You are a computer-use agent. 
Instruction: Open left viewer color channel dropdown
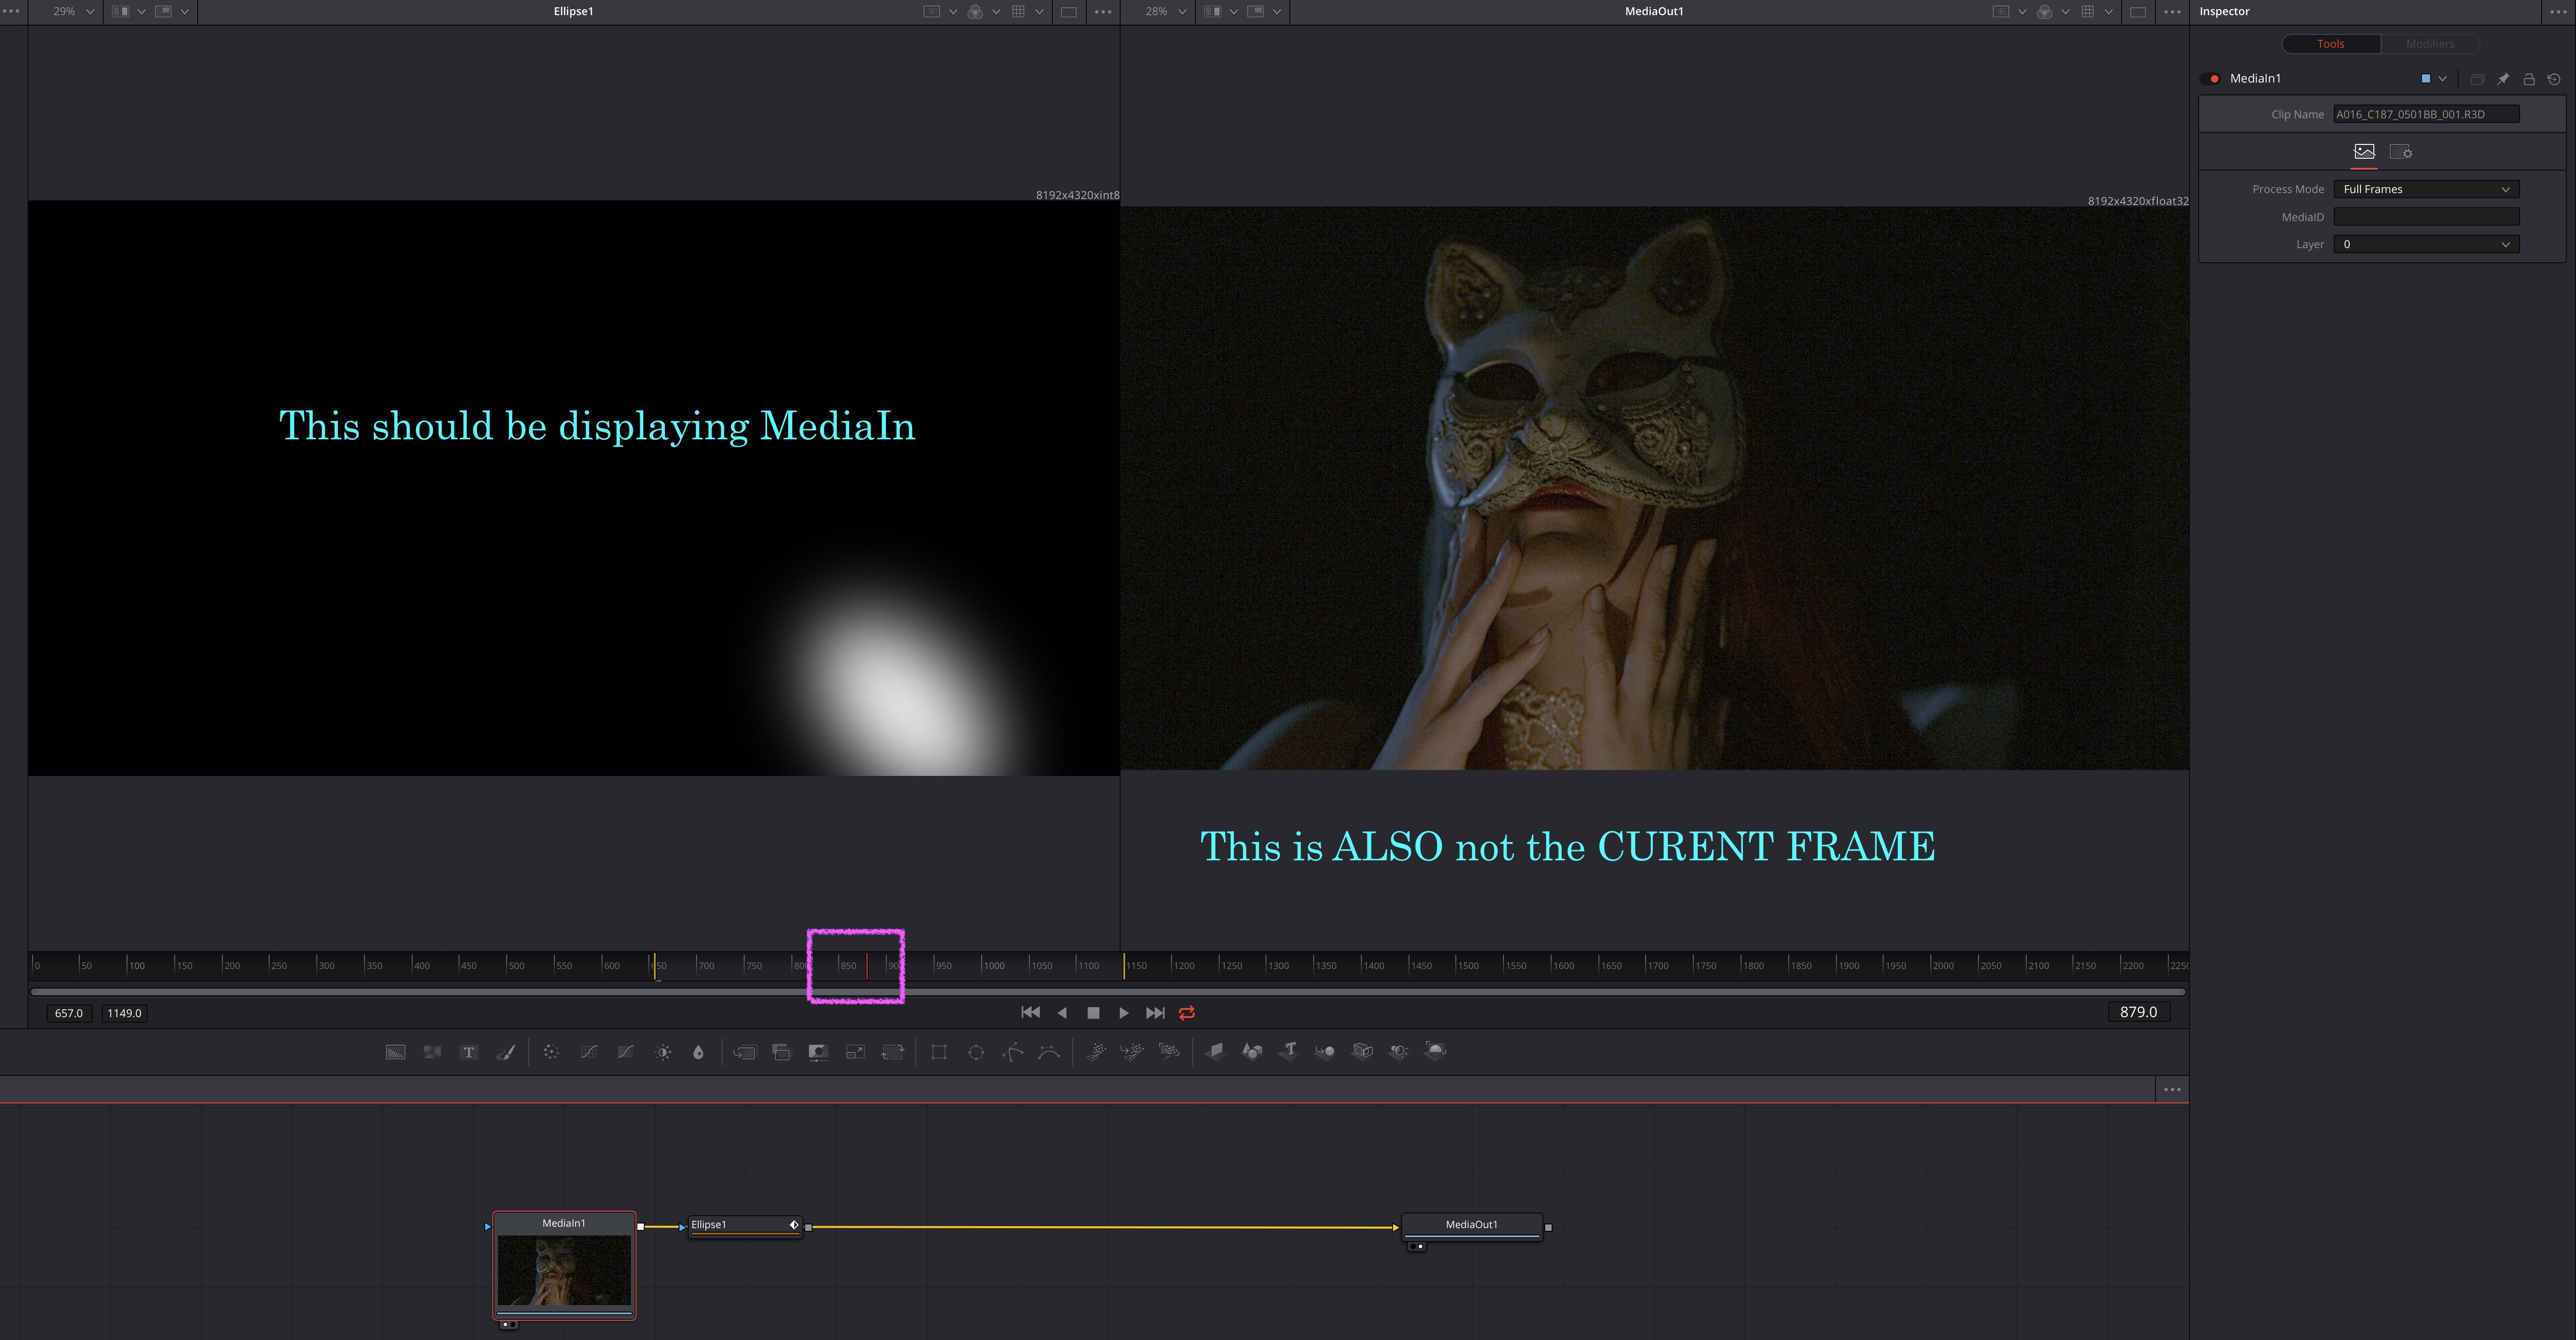click(x=996, y=12)
